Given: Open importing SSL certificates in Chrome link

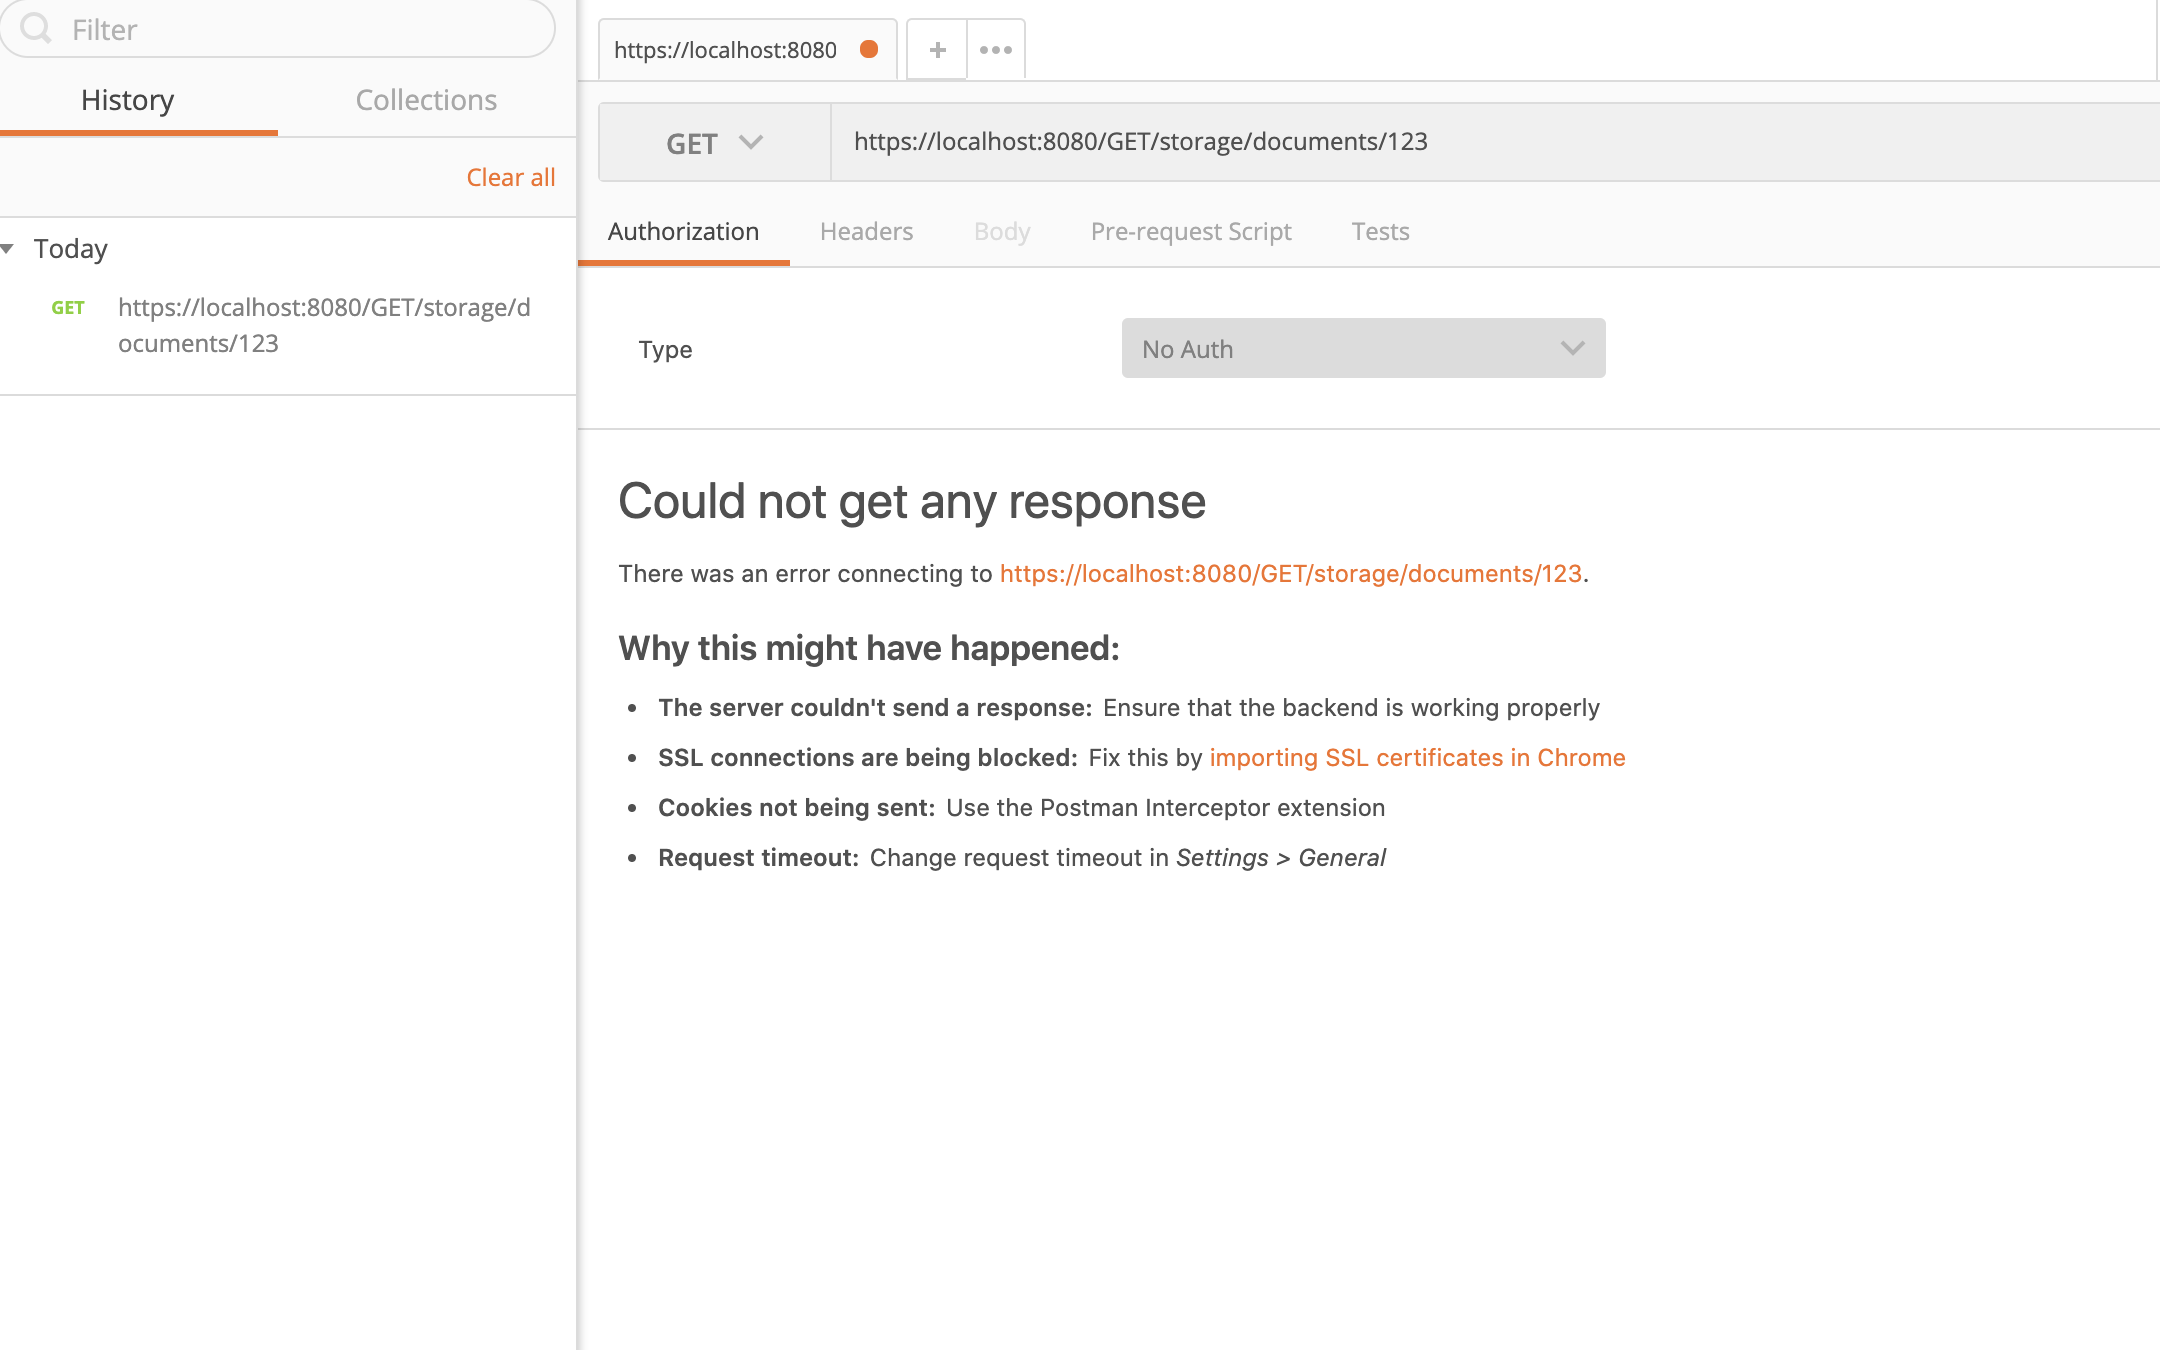Looking at the screenshot, I should coord(1418,757).
